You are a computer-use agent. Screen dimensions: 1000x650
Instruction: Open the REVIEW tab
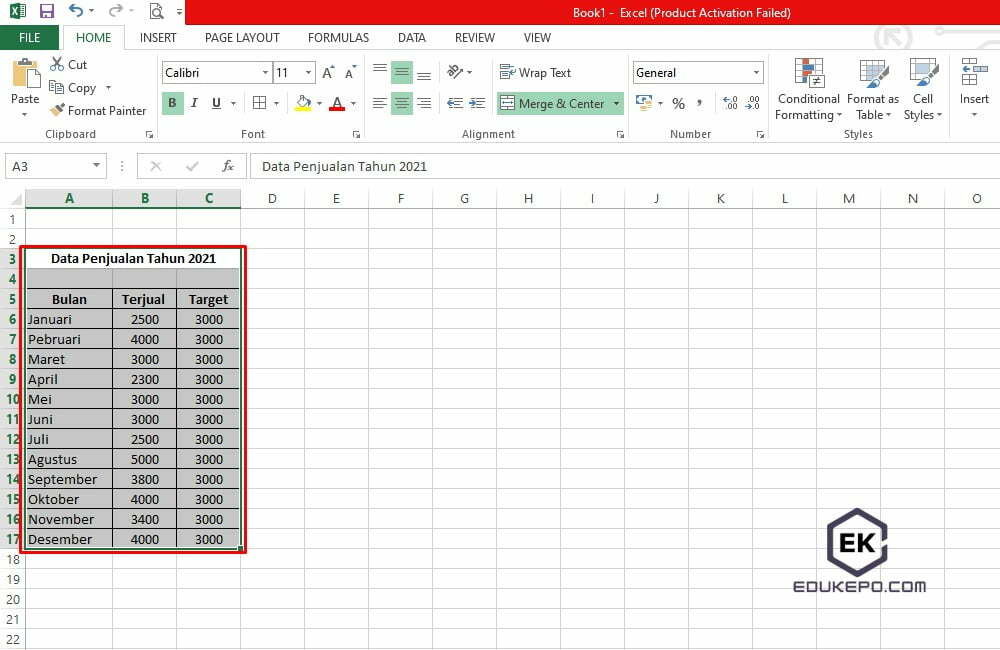(474, 37)
